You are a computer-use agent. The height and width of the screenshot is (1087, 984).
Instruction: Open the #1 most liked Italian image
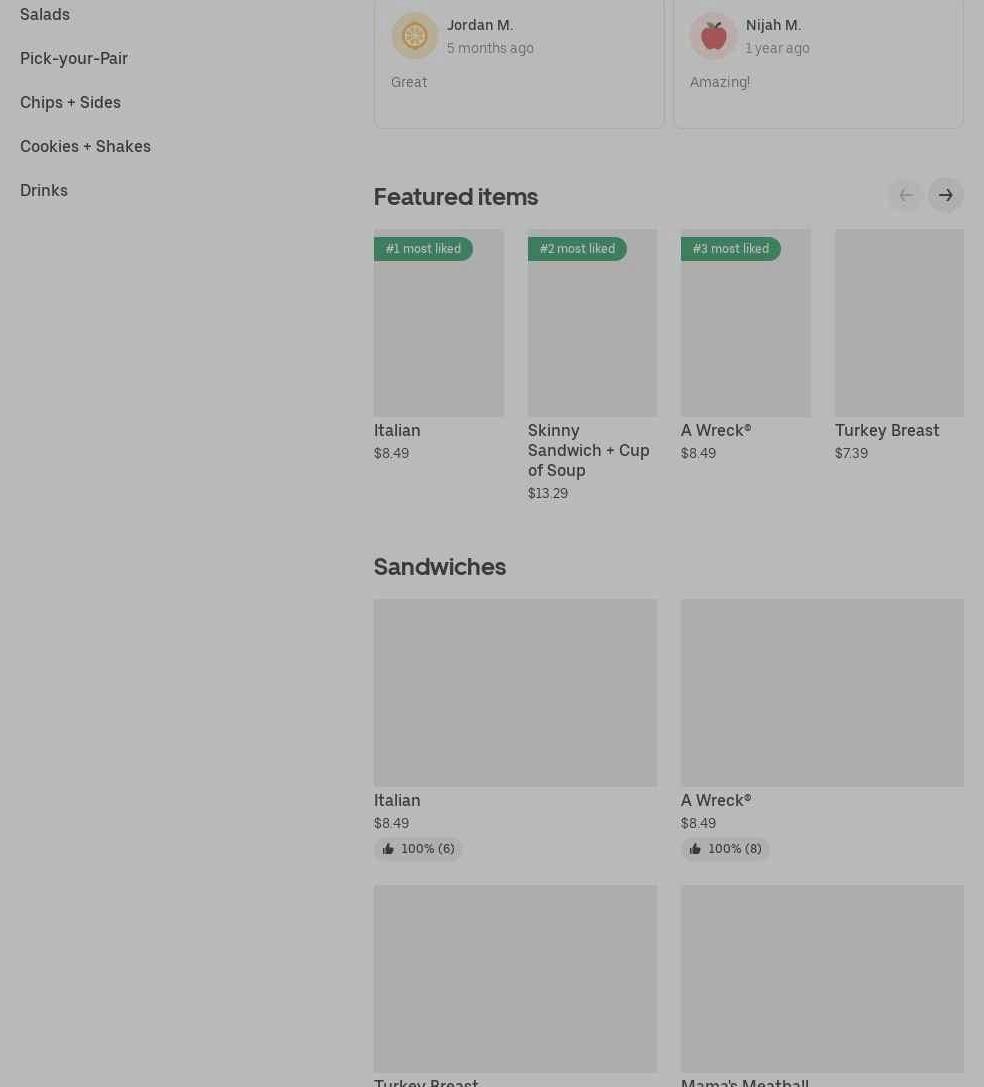point(438,330)
